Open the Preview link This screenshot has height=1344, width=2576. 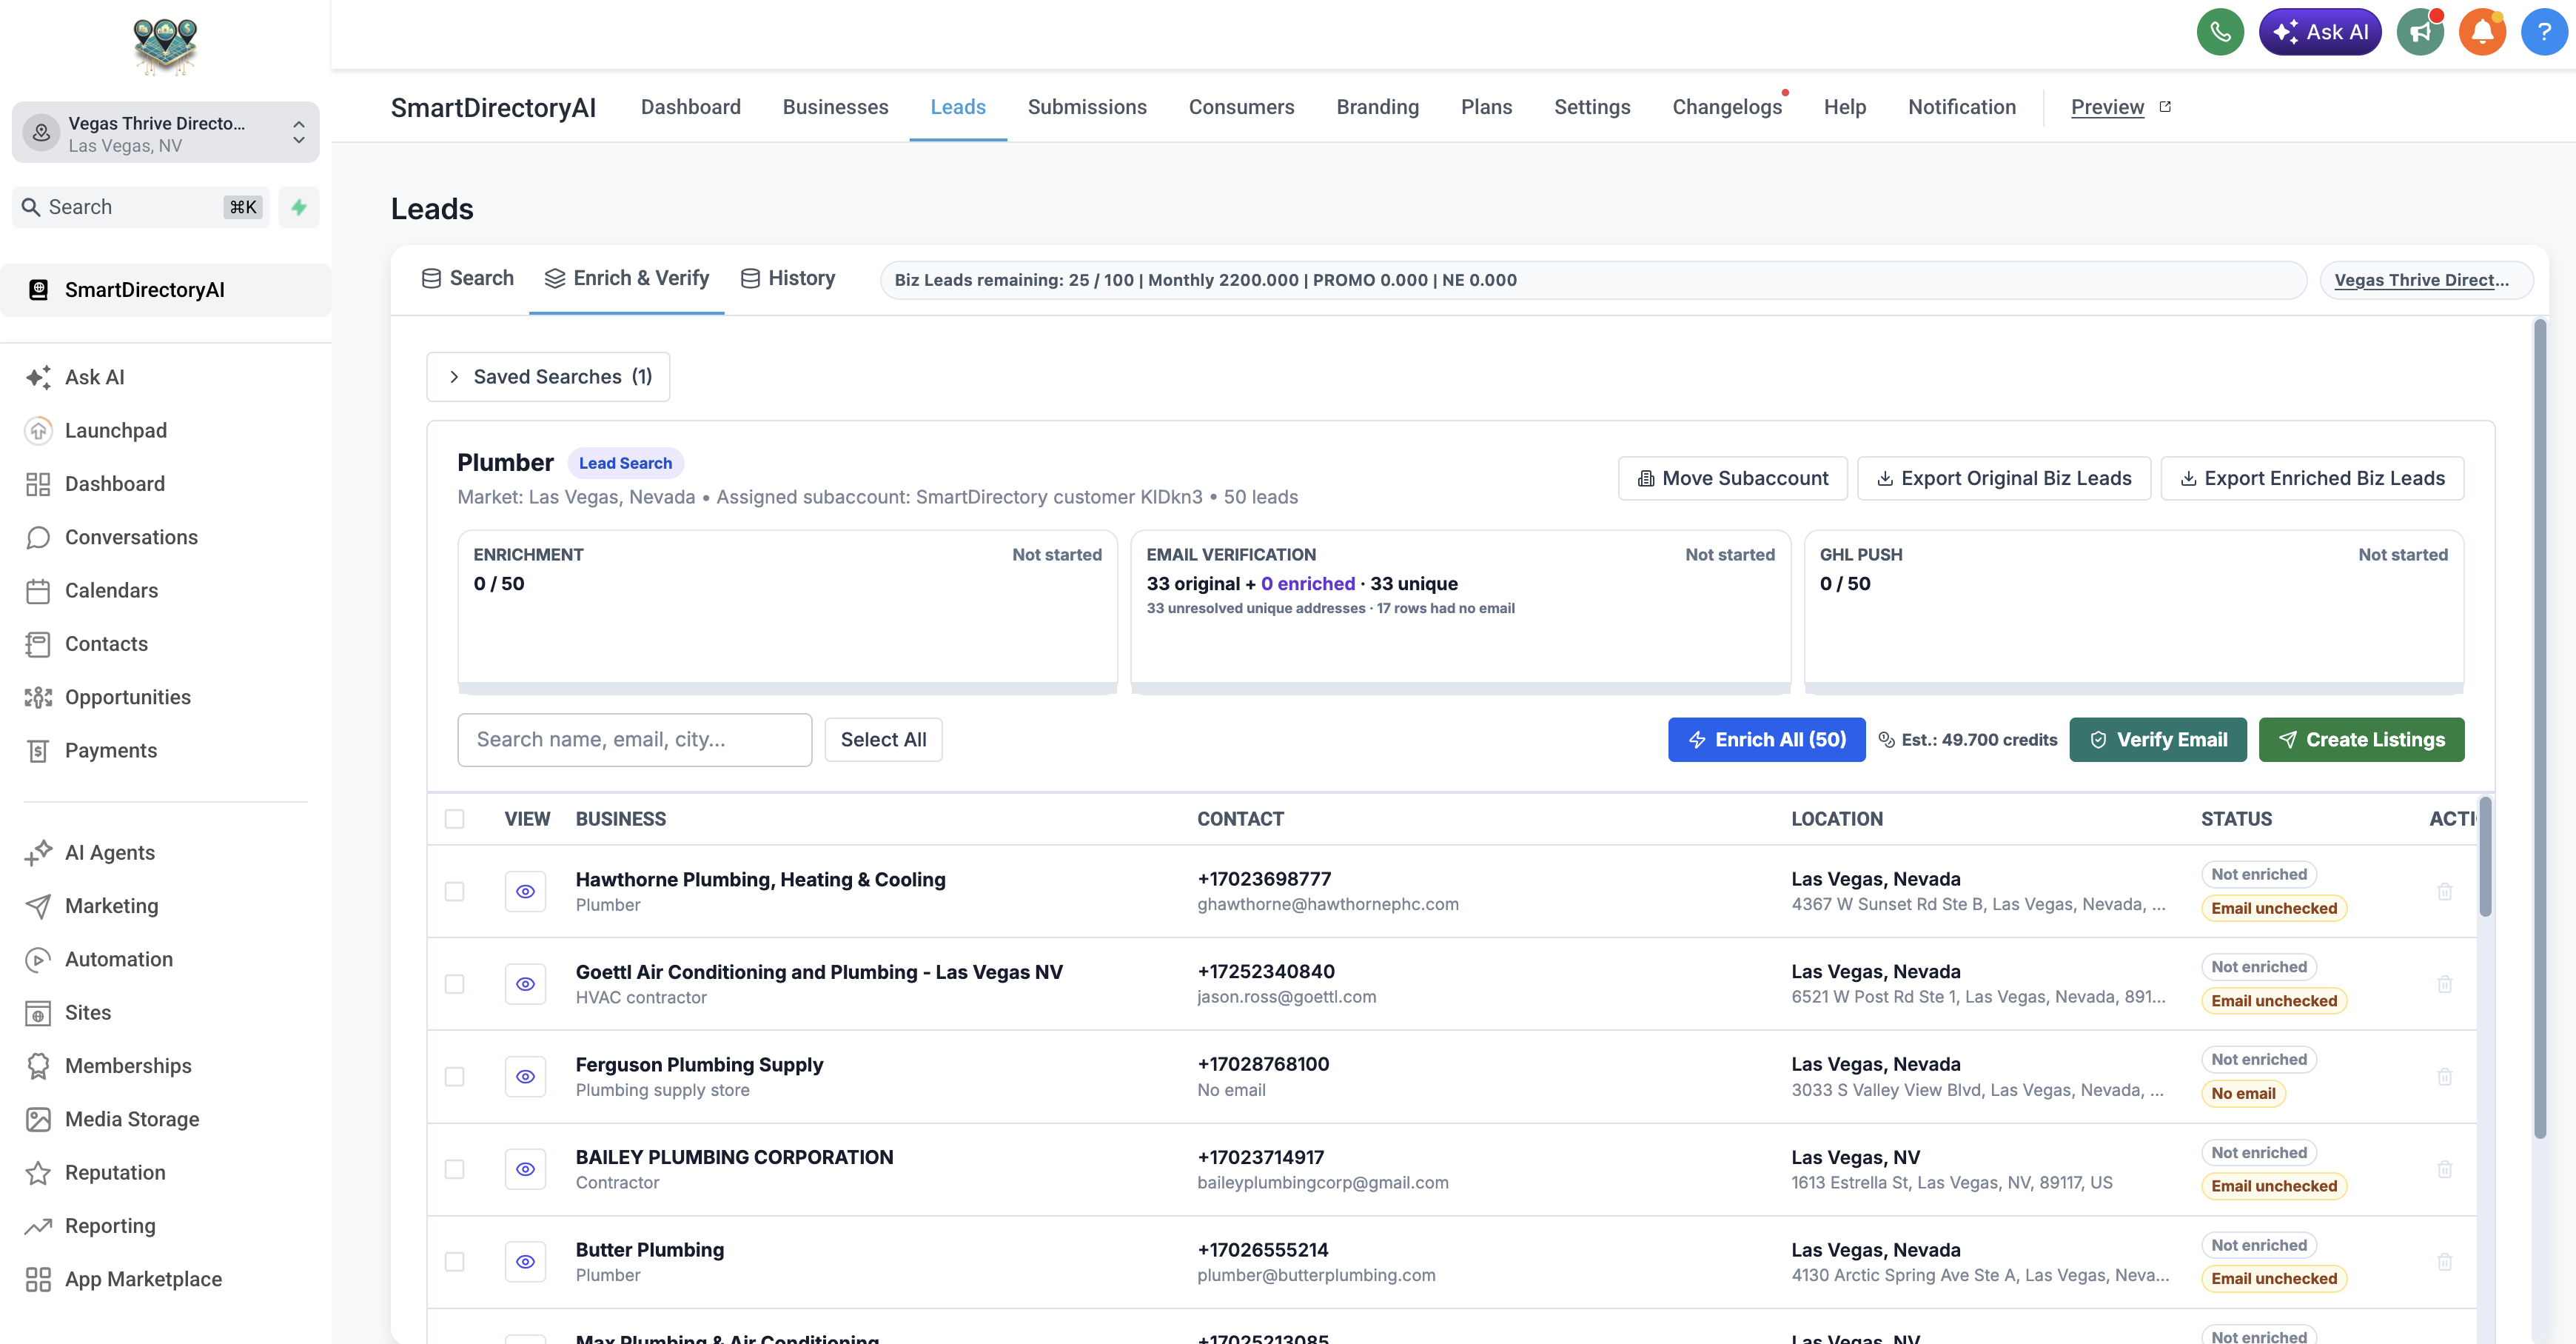2120,107
